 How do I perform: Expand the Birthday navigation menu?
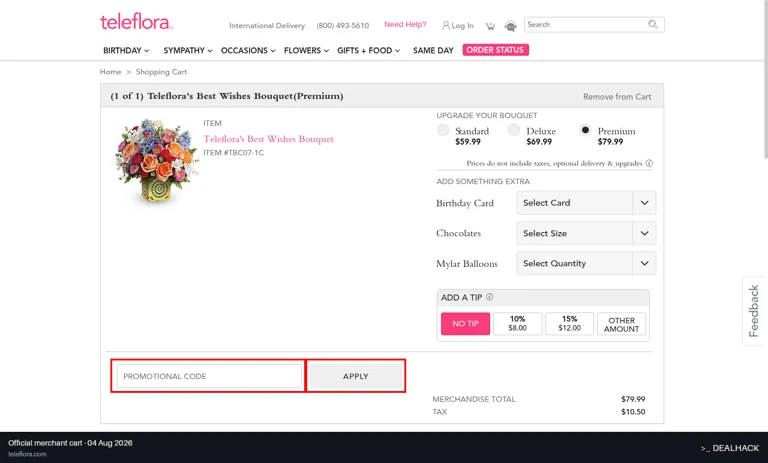point(126,50)
